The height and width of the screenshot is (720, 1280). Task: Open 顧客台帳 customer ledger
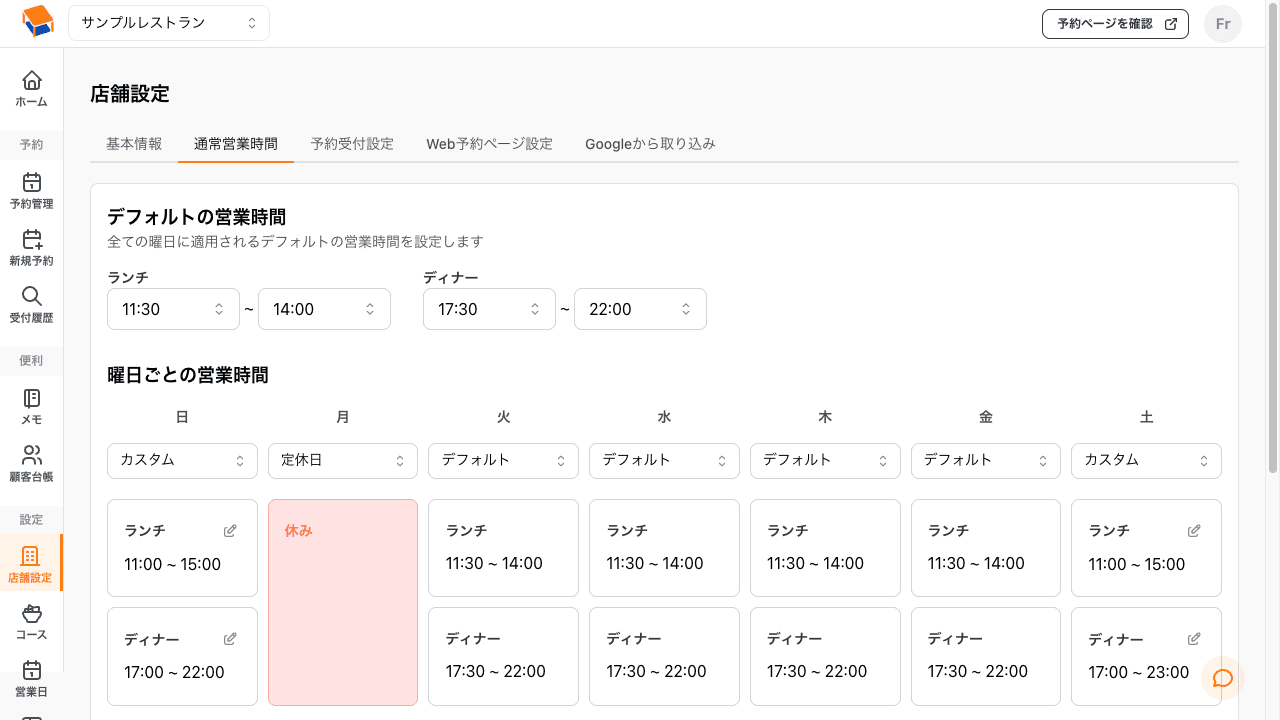point(31,464)
